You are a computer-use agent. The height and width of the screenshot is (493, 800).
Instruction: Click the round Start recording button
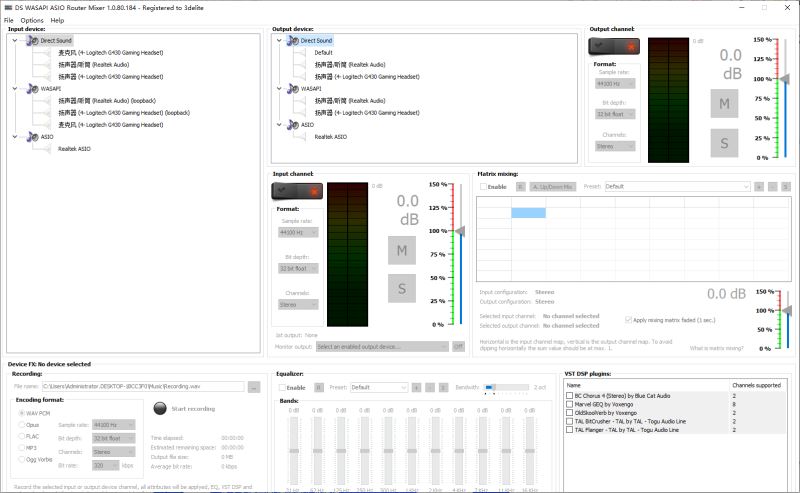(160, 408)
